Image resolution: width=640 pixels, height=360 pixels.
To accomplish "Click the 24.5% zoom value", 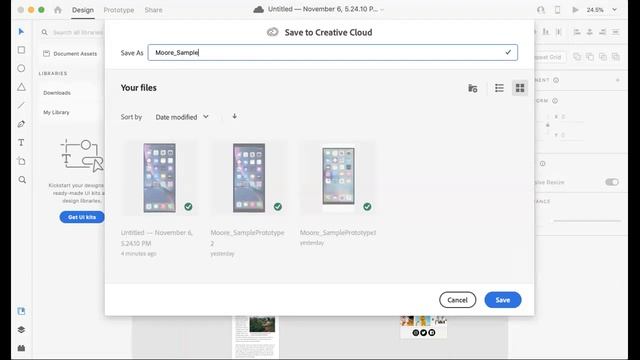I will pyautogui.click(x=595, y=10).
